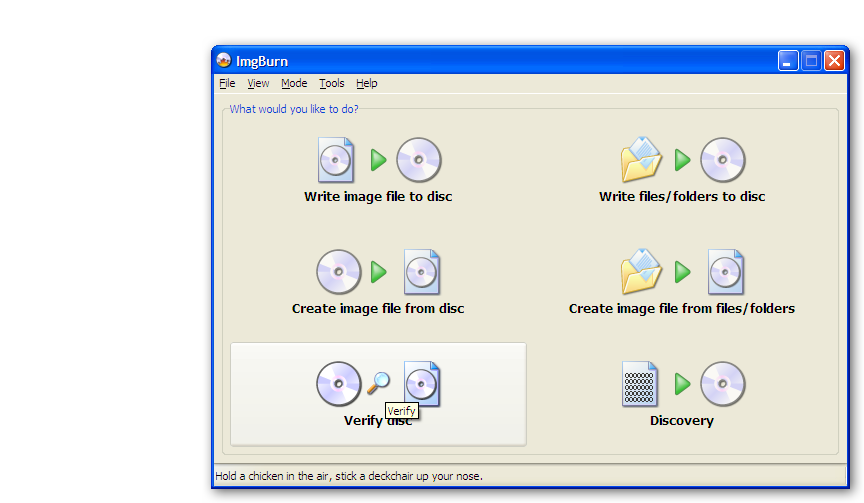Open the Mode menu
Image resolution: width=864 pixels, height=503 pixels.
(x=294, y=83)
